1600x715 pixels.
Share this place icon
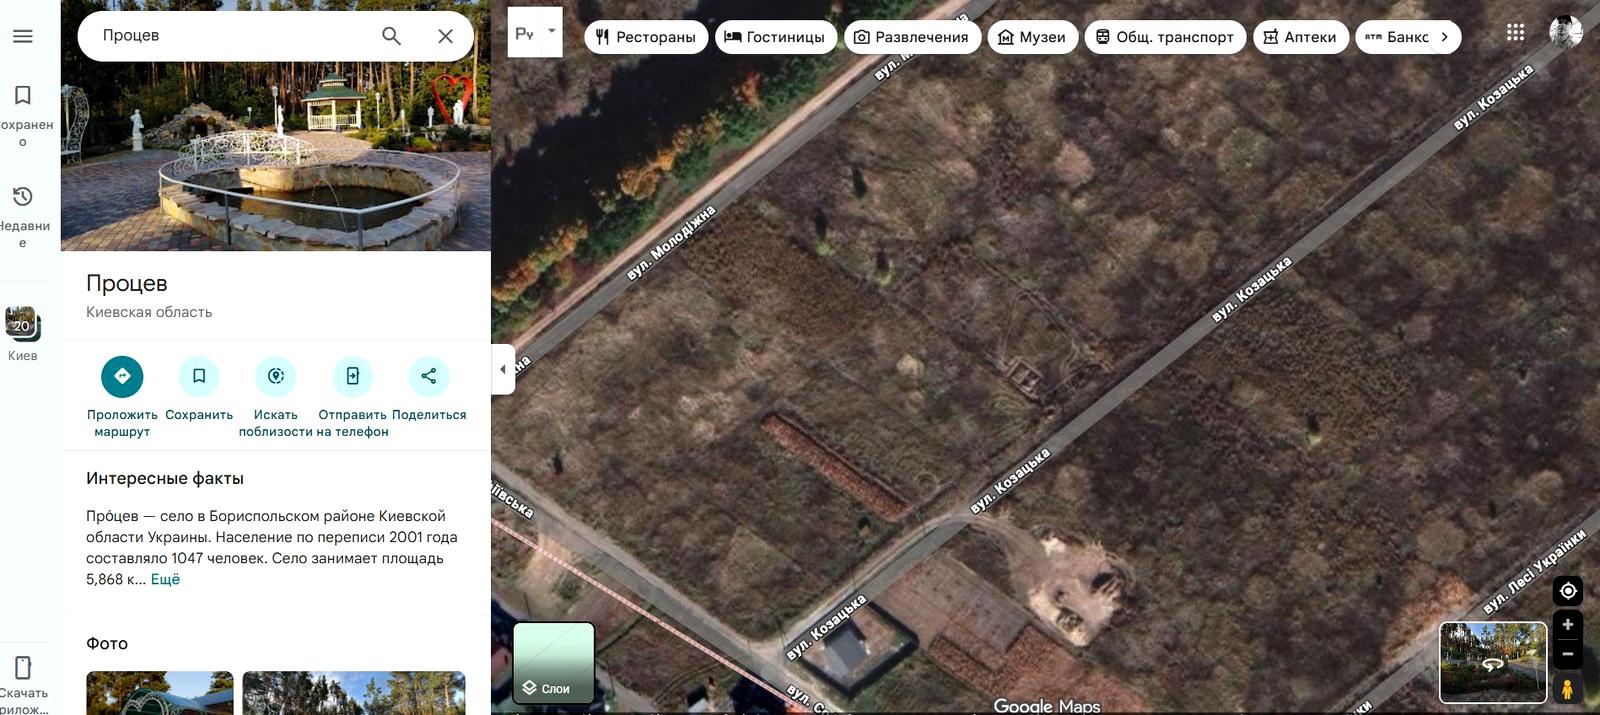429,376
